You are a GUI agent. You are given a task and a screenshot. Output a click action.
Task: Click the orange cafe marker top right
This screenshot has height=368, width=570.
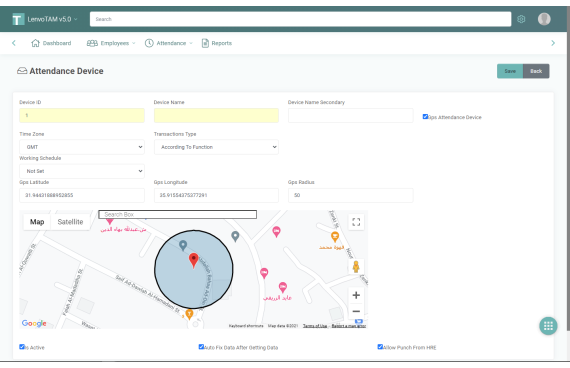pos(335,237)
